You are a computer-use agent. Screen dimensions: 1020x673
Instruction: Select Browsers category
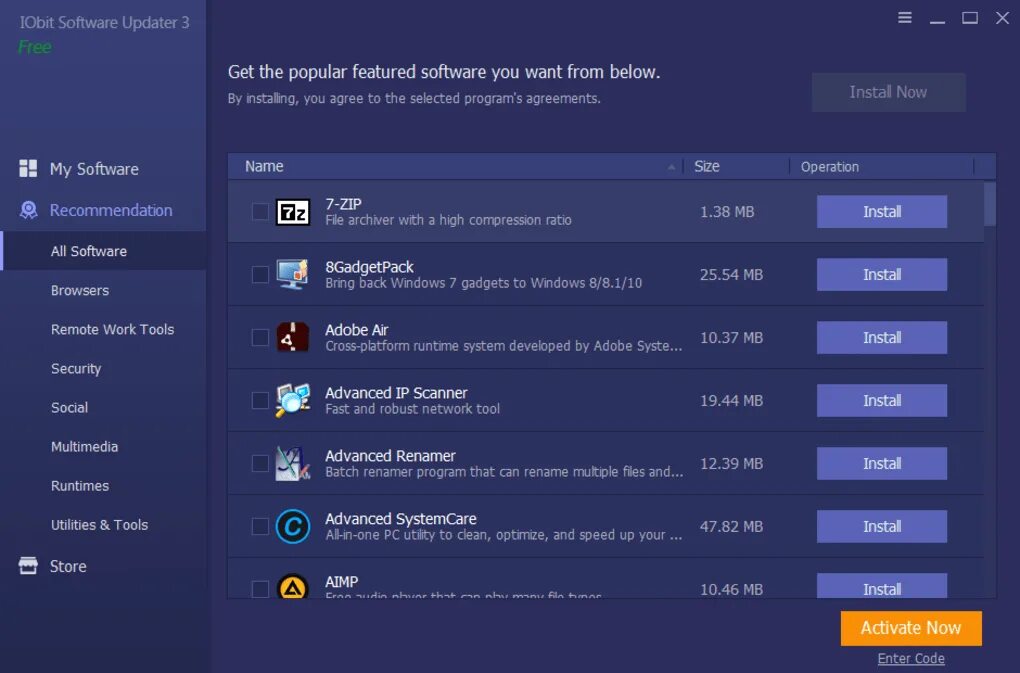80,290
